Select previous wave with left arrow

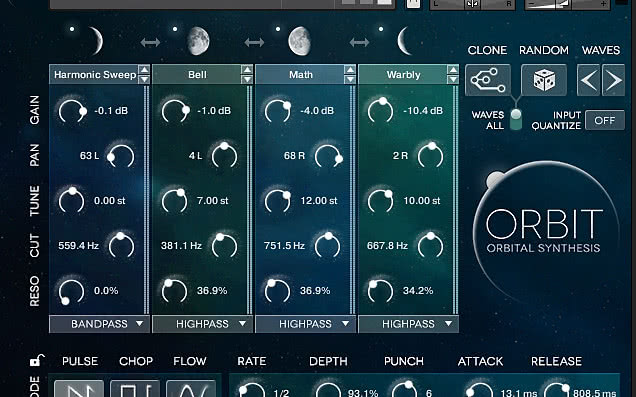click(589, 80)
